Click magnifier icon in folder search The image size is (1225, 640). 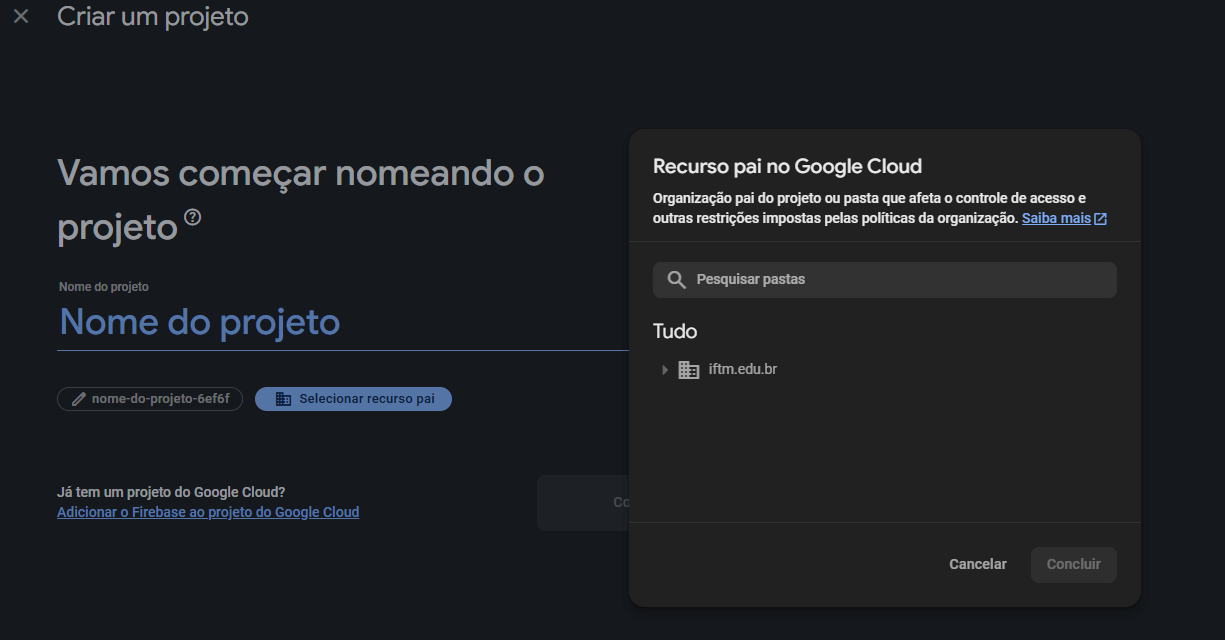point(677,280)
